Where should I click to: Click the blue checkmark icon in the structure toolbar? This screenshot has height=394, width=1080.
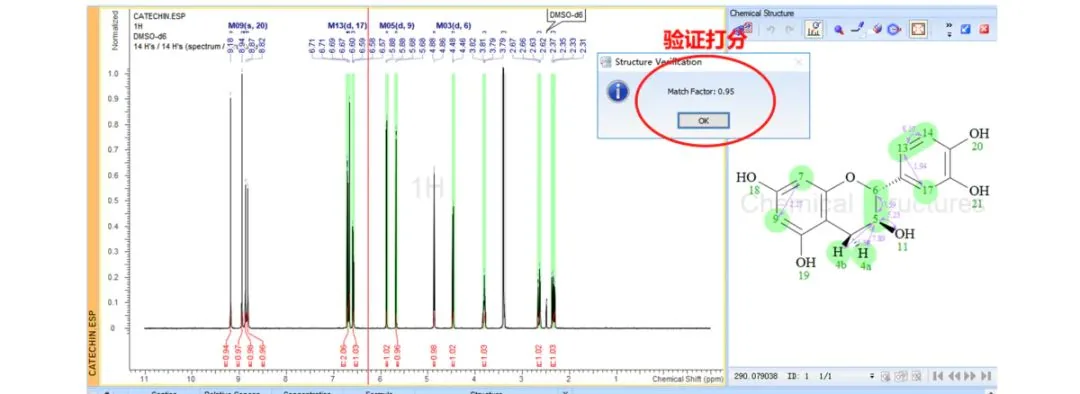coord(966,29)
